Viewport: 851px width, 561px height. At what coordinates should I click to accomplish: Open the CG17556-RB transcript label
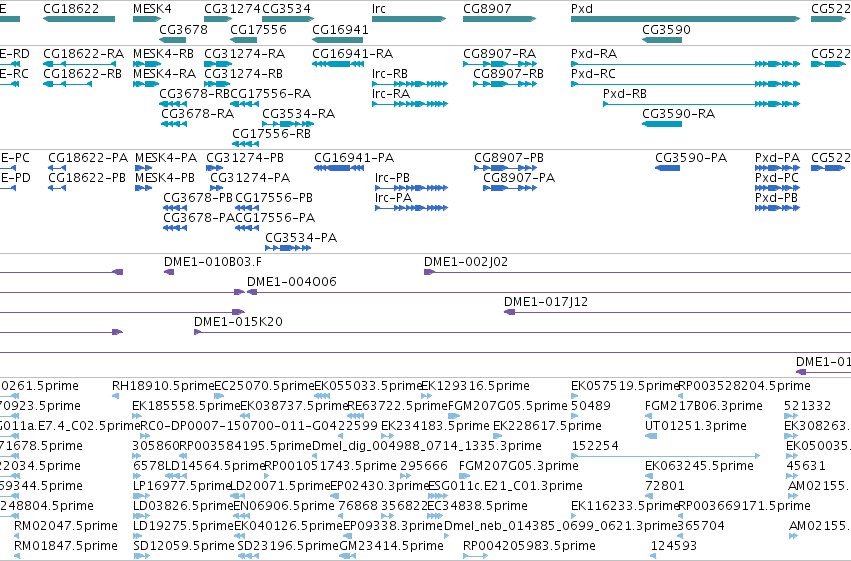click(x=271, y=134)
